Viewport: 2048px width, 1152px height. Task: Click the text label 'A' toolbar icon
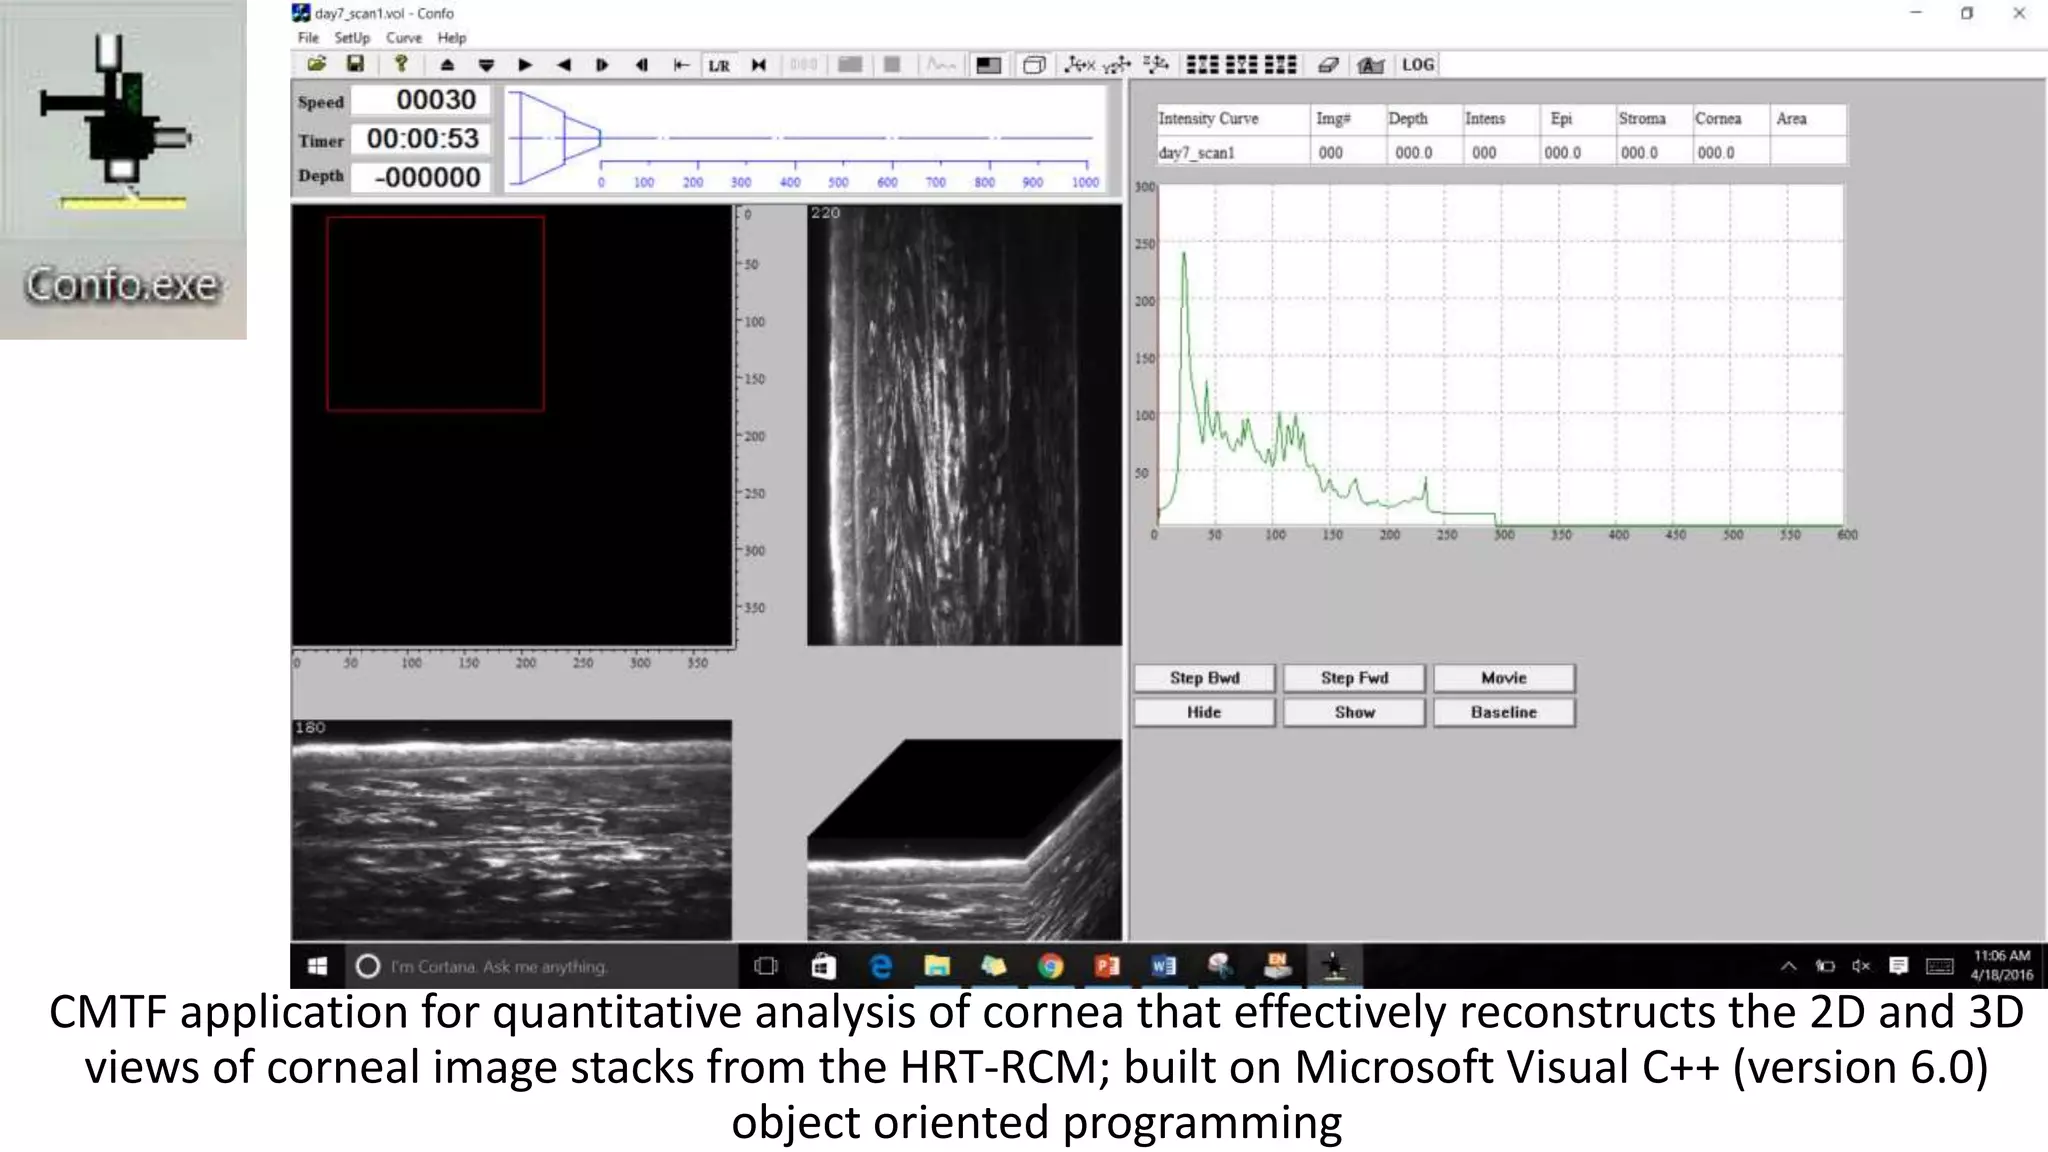[1370, 65]
